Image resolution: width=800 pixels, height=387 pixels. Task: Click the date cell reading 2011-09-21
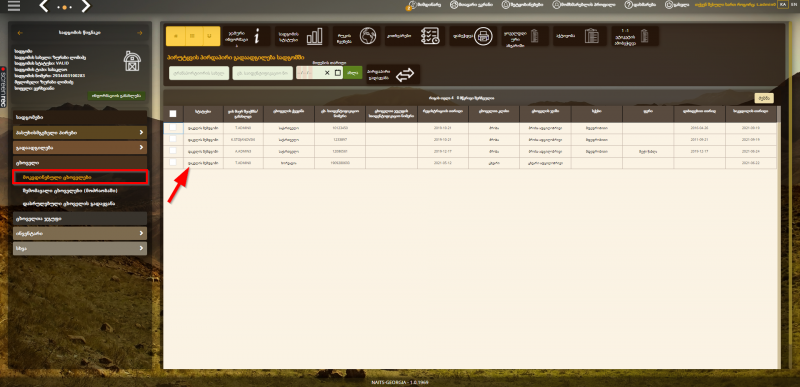[699, 139]
